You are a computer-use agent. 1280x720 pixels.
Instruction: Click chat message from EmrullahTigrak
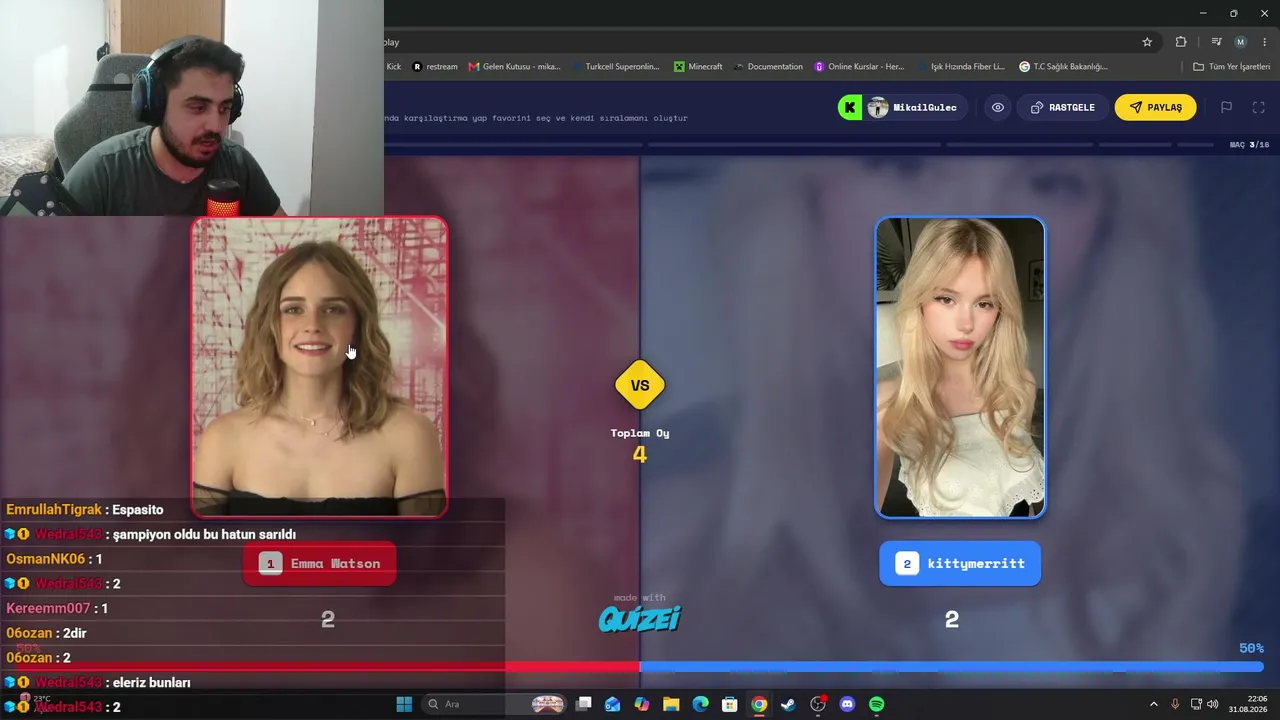pyautogui.click(x=85, y=510)
